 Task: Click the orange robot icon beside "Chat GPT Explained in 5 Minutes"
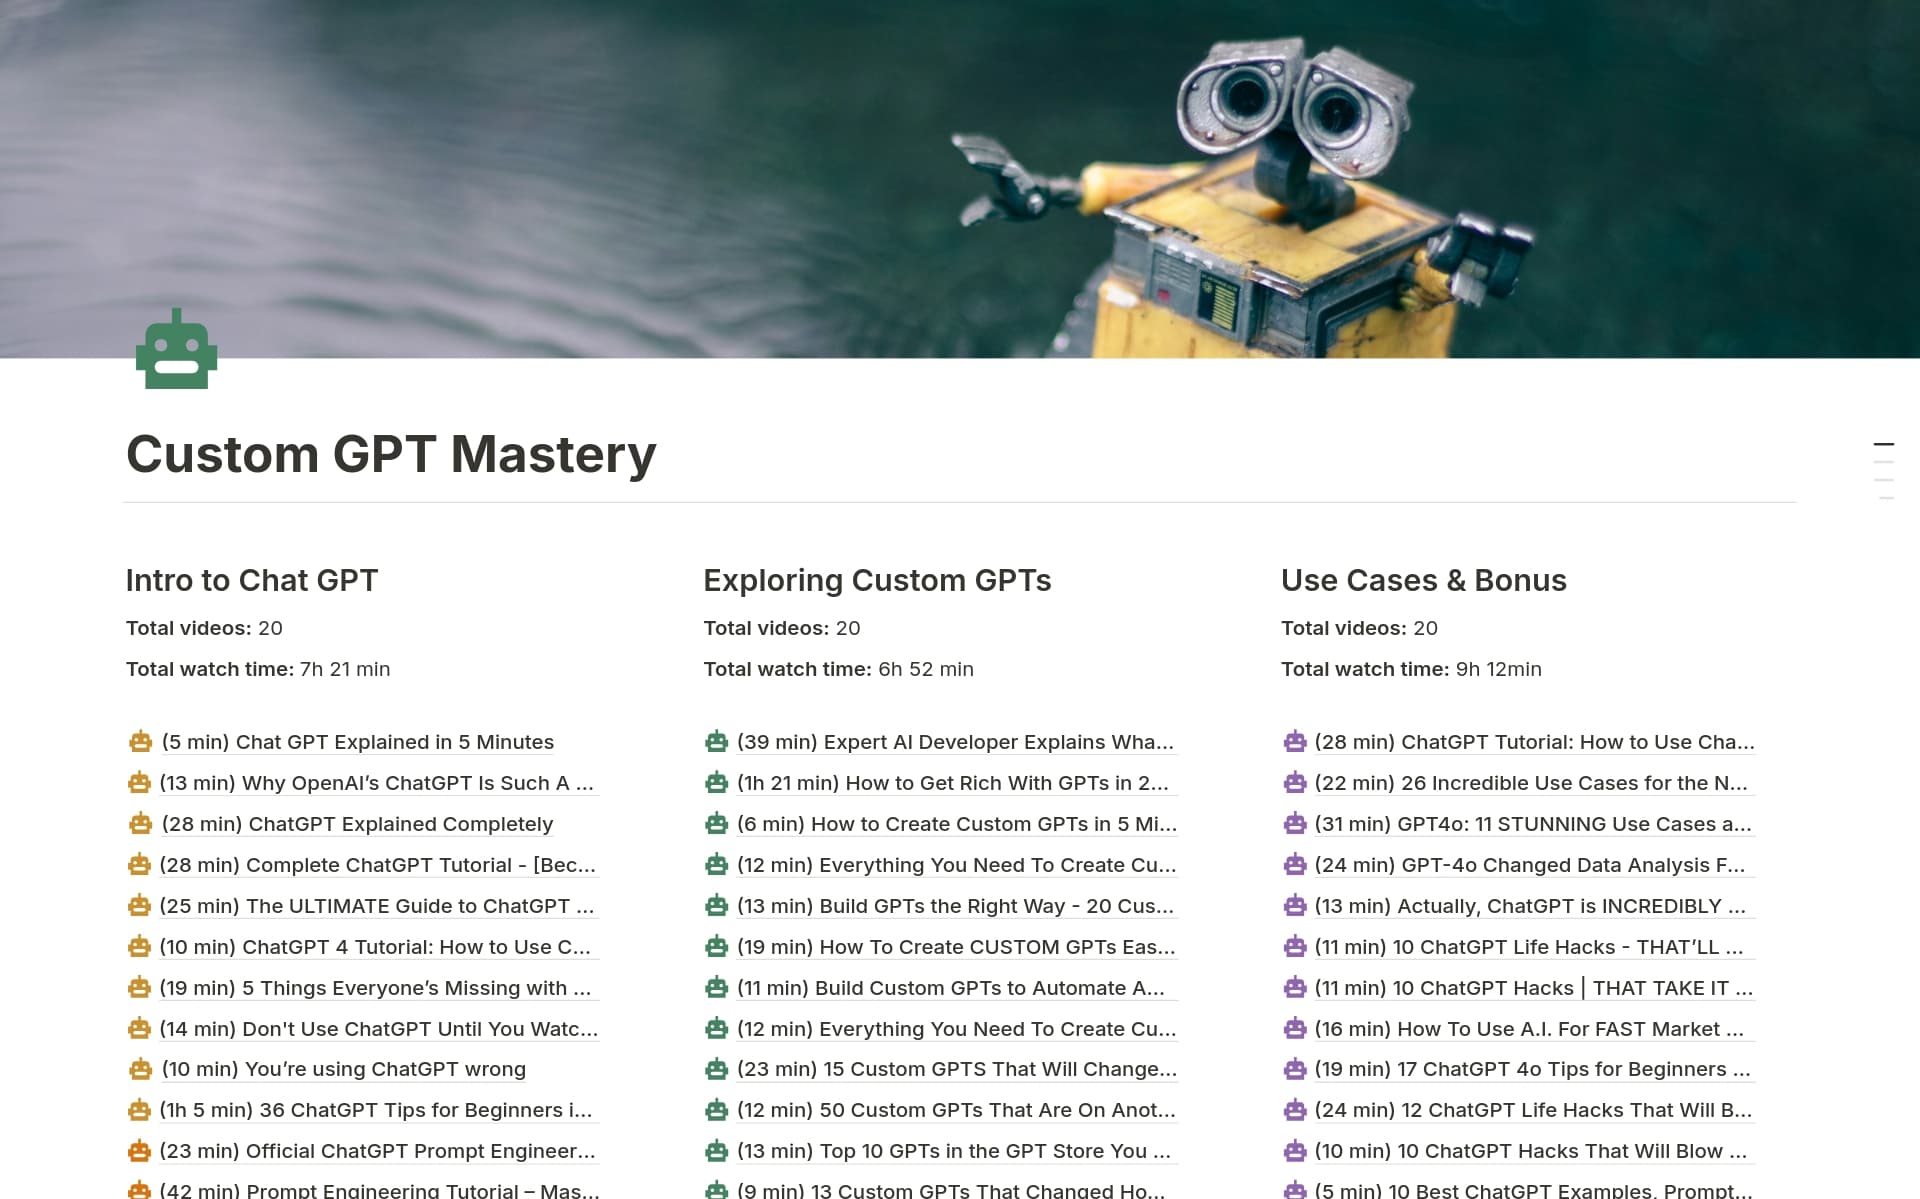click(x=139, y=742)
